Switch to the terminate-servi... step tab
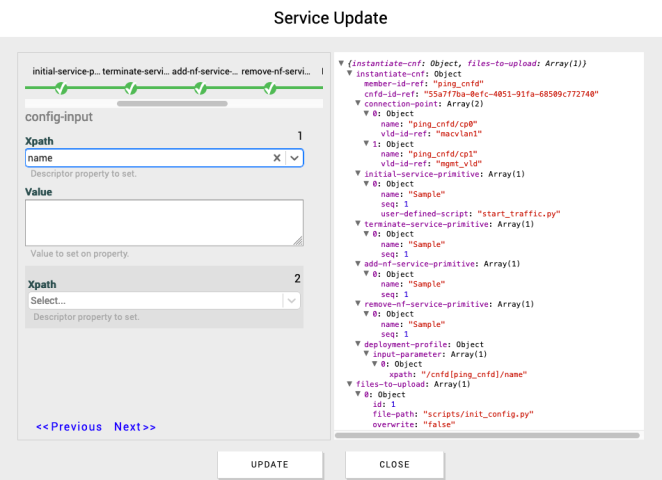Viewport: 662px width, 480px height. 134,71
